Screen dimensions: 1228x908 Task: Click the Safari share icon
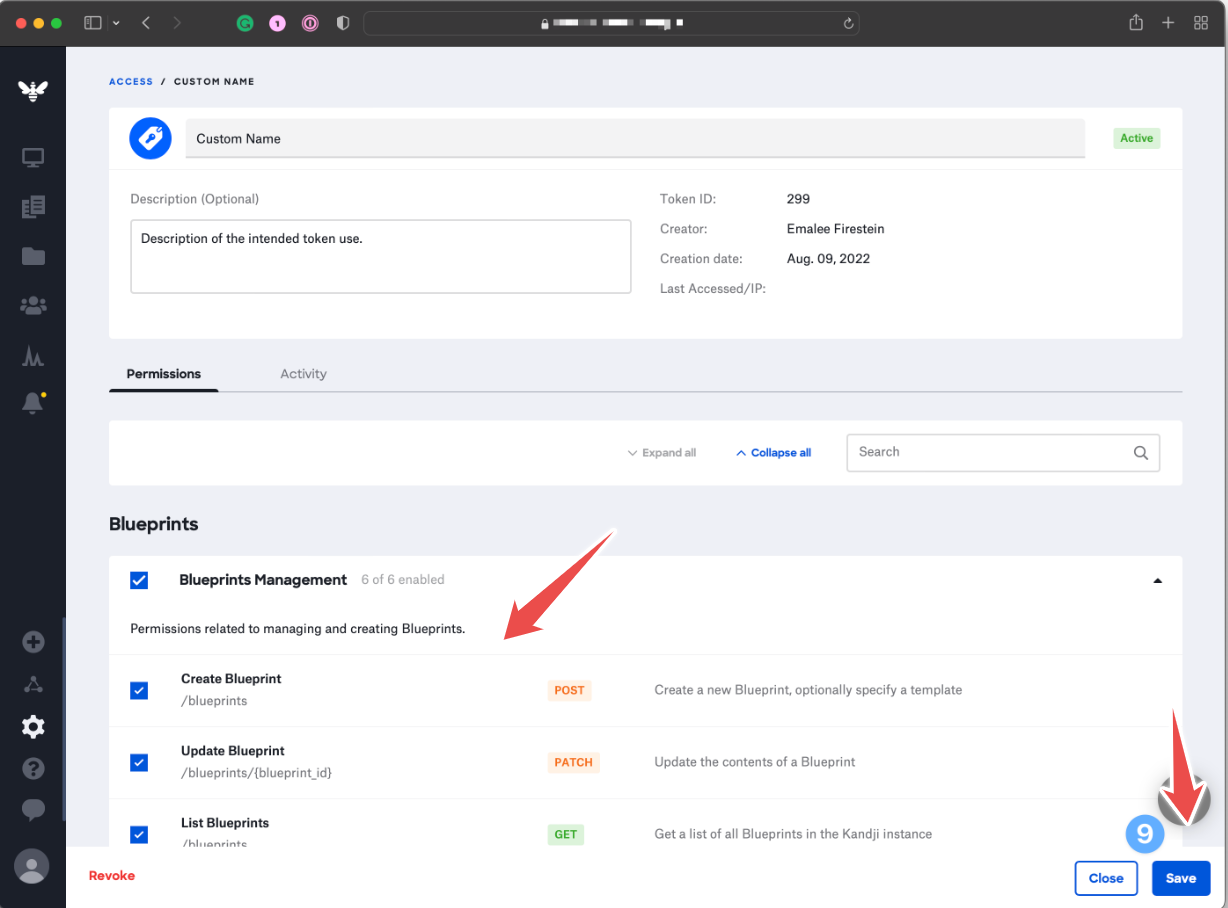pos(1136,23)
